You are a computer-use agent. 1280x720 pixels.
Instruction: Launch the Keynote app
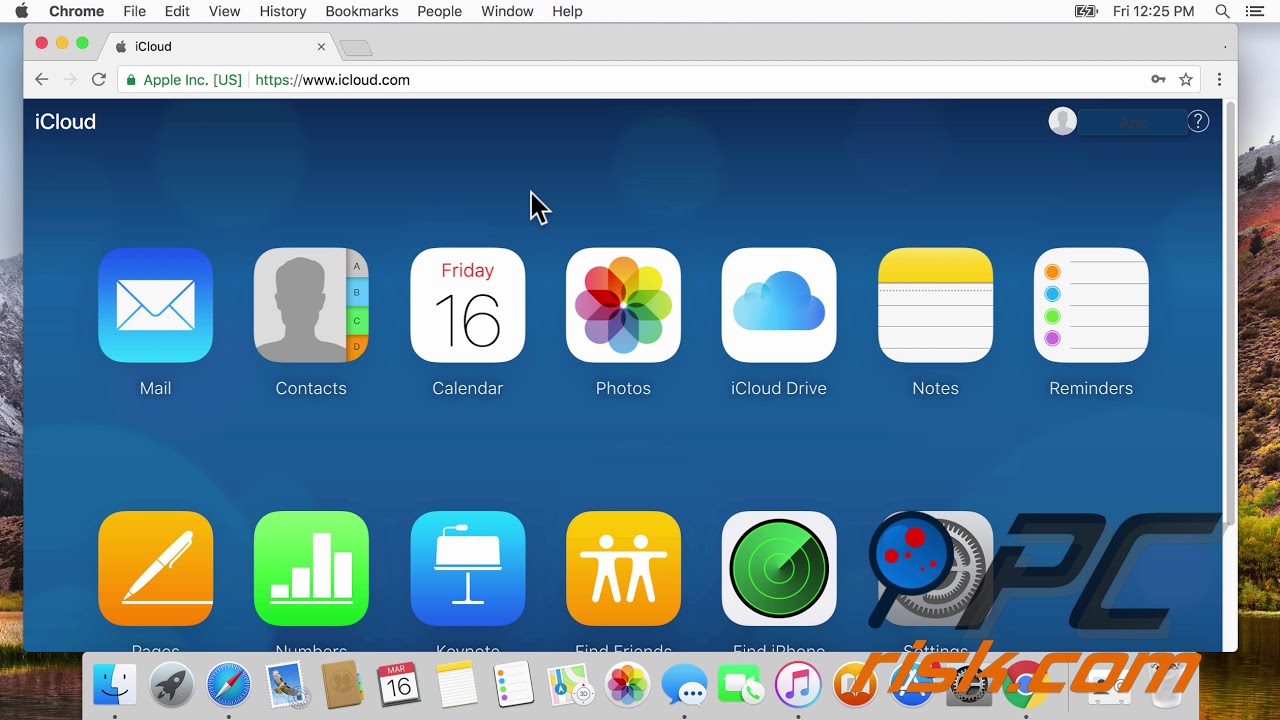coord(467,569)
